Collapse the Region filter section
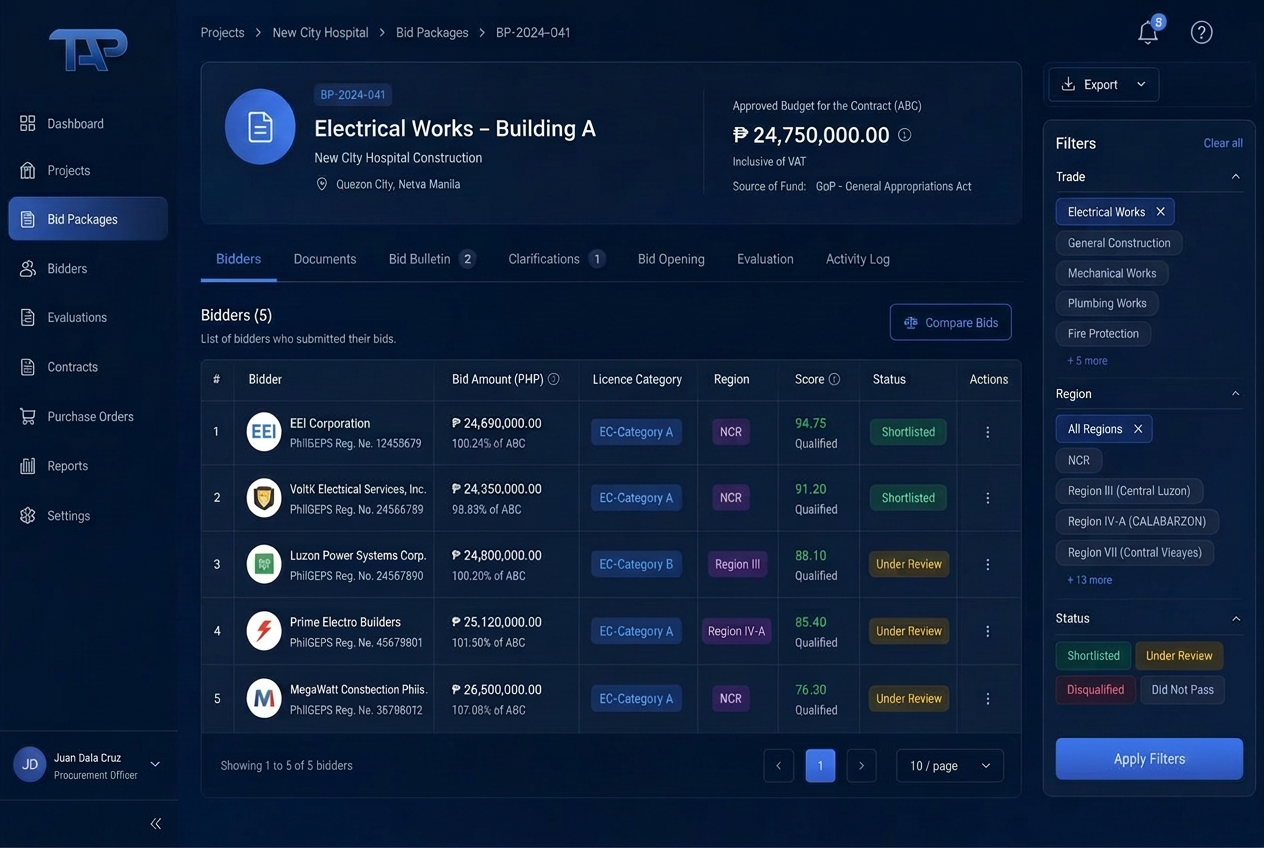Screen dimensions: 1264x848 click(1235, 394)
